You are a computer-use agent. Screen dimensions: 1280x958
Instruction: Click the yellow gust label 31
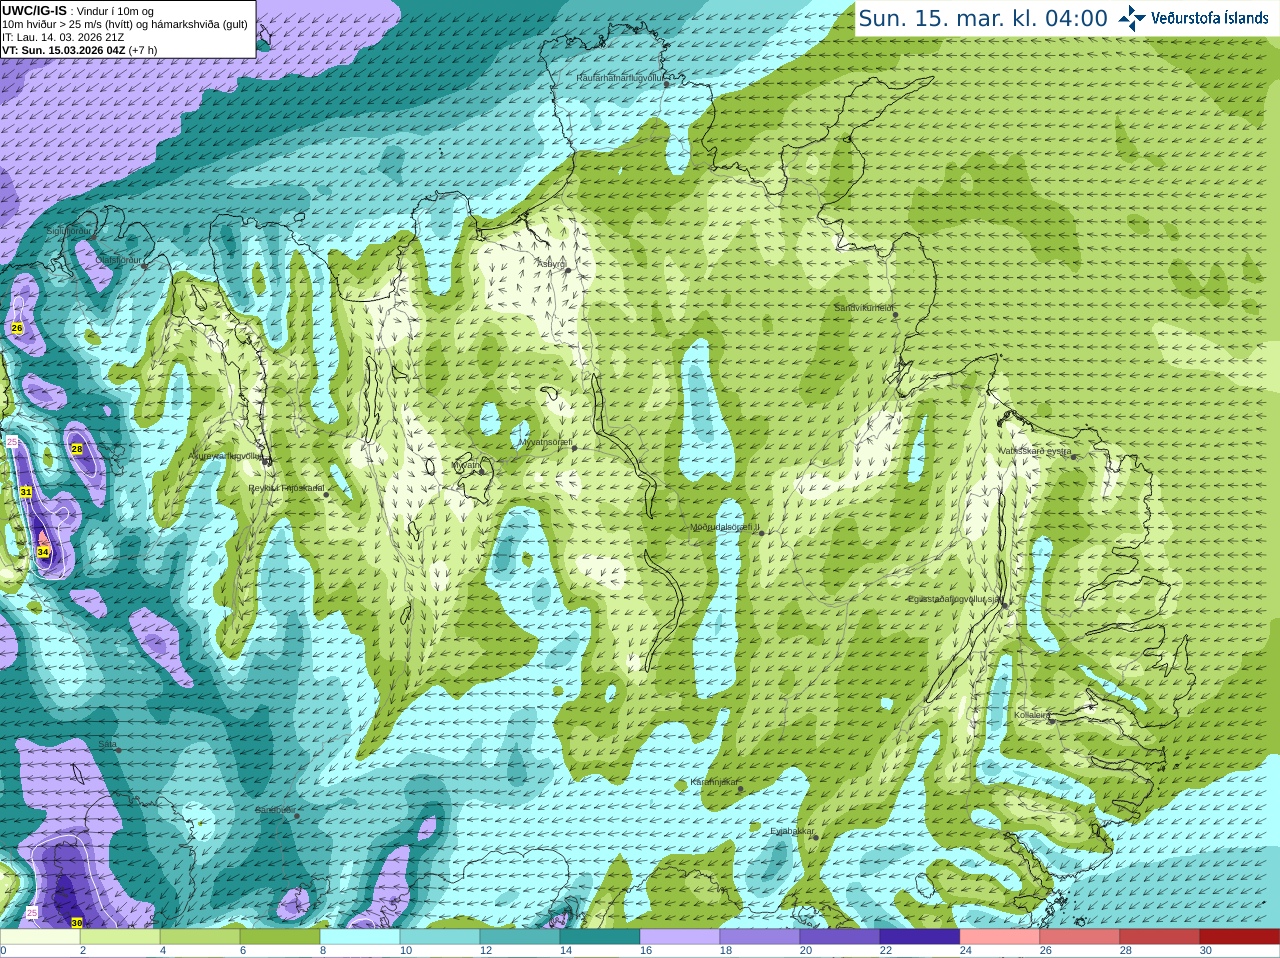click(x=26, y=492)
